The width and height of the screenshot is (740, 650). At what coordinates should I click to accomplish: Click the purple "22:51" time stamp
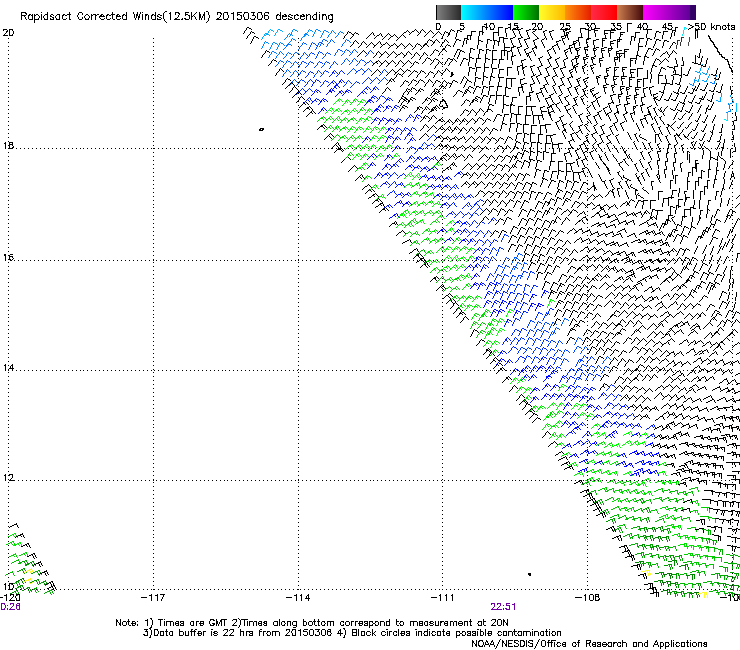(x=503, y=607)
